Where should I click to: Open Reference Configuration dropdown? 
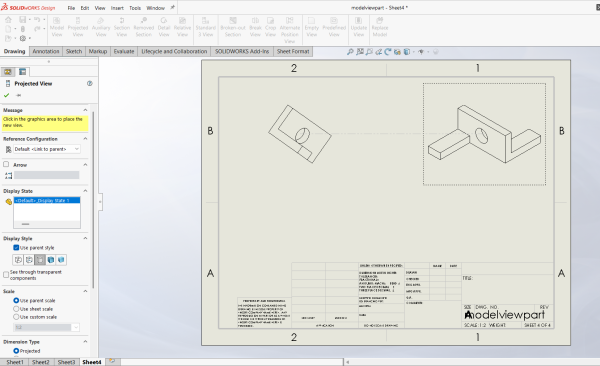[47, 149]
